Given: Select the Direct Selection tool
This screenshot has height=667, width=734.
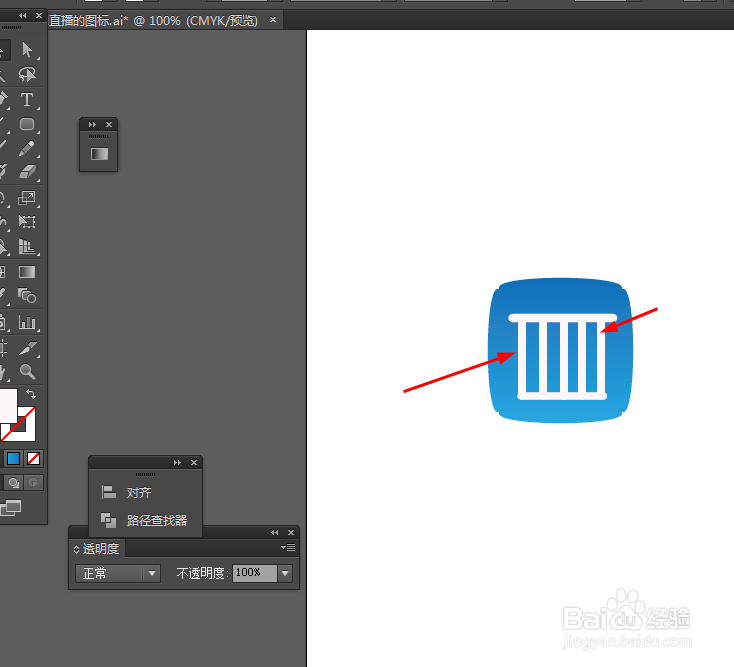Looking at the screenshot, I should coord(27,50).
